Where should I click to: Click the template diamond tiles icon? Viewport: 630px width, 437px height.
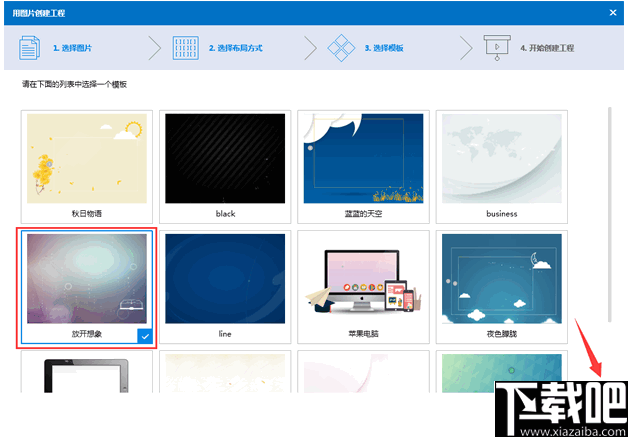[341, 48]
